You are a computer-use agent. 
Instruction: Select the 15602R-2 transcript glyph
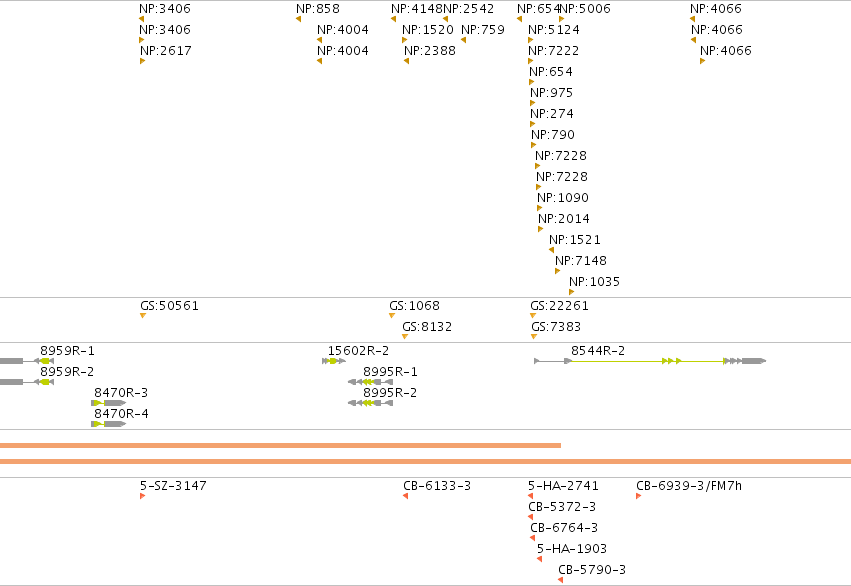(334, 361)
